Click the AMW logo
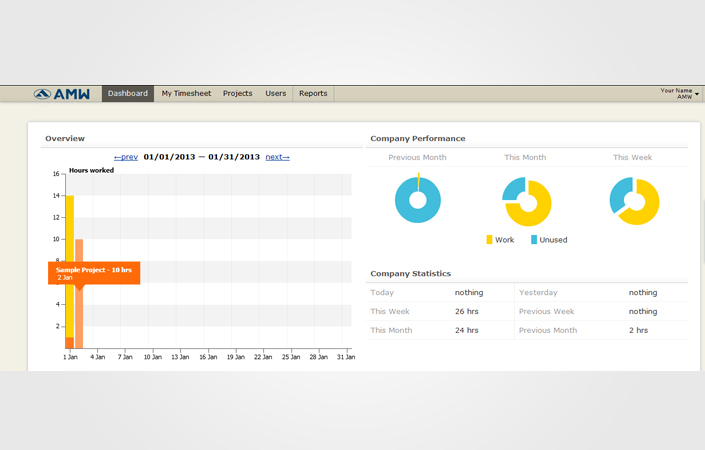 pyautogui.click(x=62, y=94)
